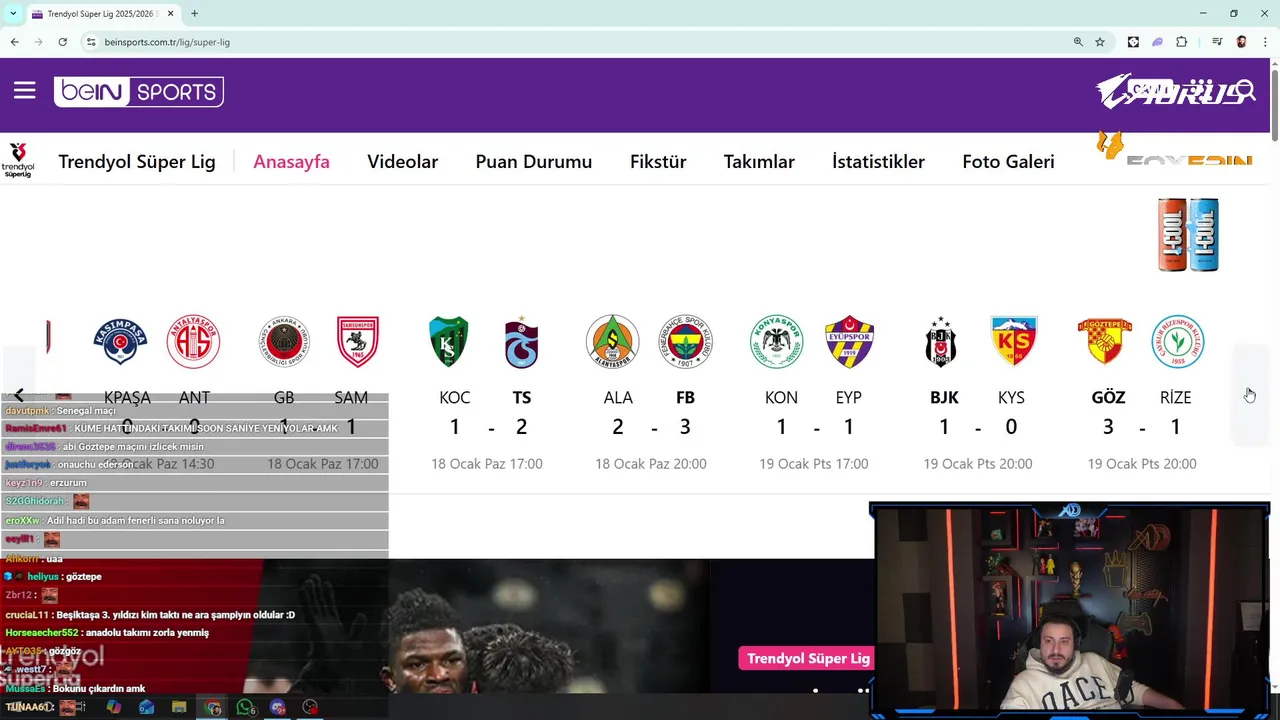Click the Trendyol Süper Lig league logo
The height and width of the screenshot is (720, 1280).
click(18, 160)
